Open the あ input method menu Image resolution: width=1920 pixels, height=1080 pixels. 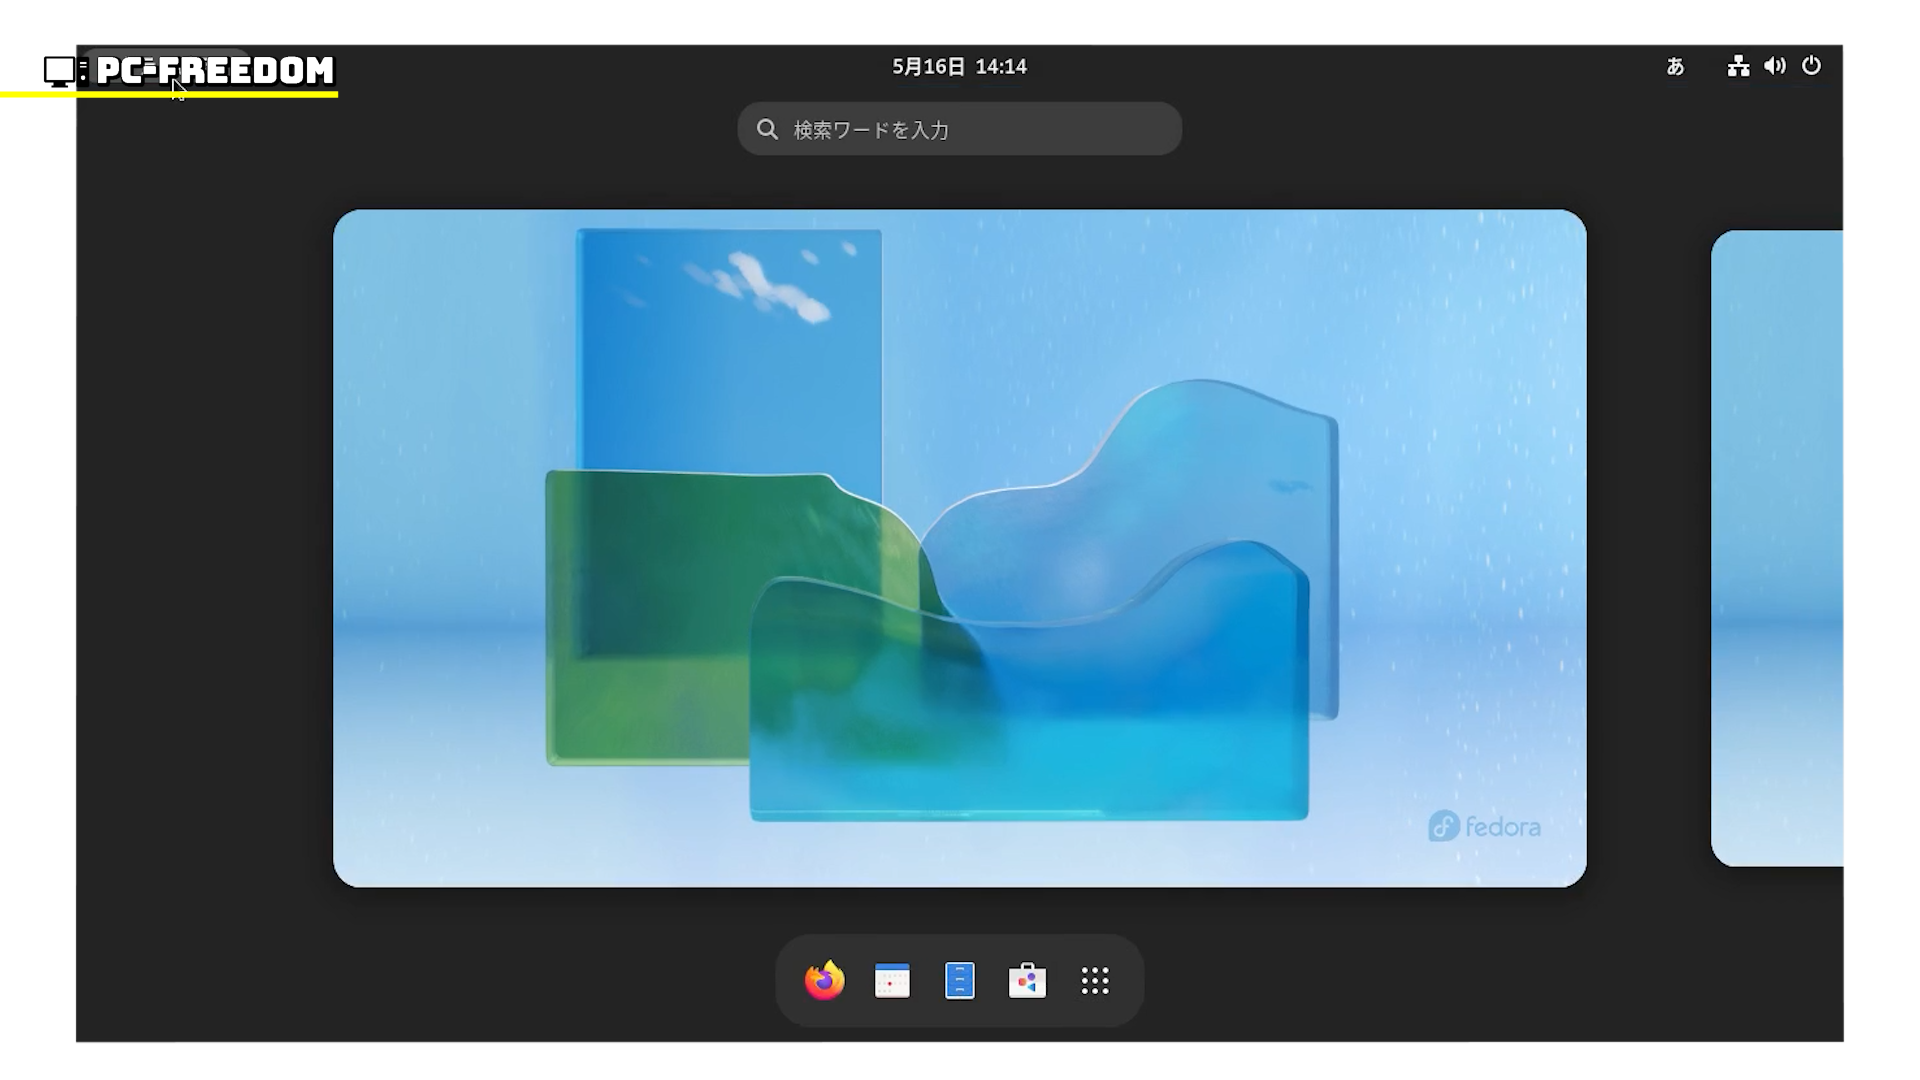(x=1675, y=67)
